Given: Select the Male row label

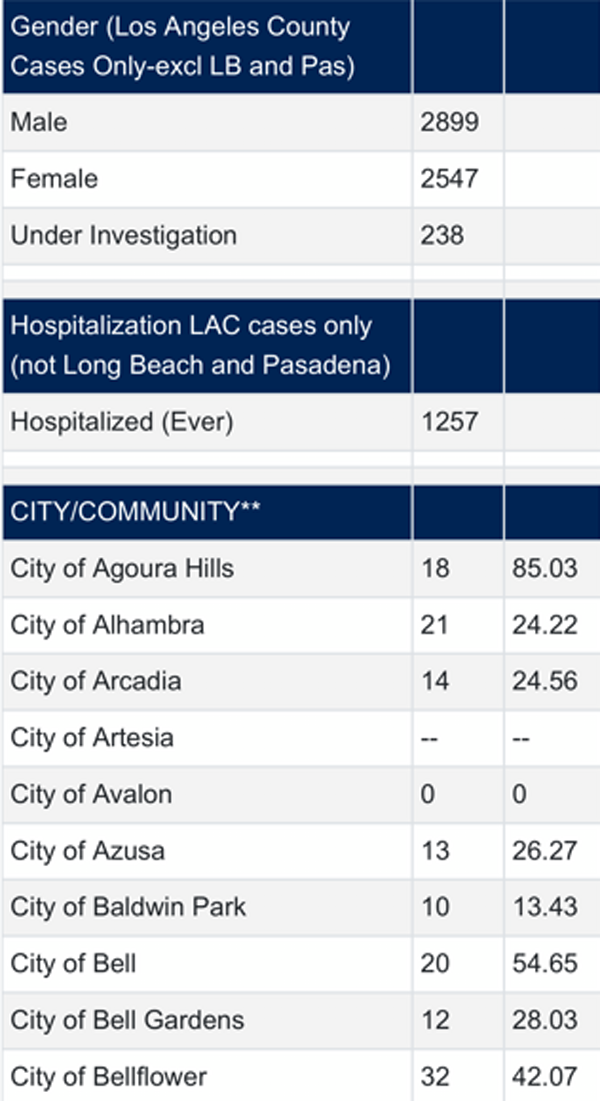Looking at the screenshot, I should click(x=39, y=122).
